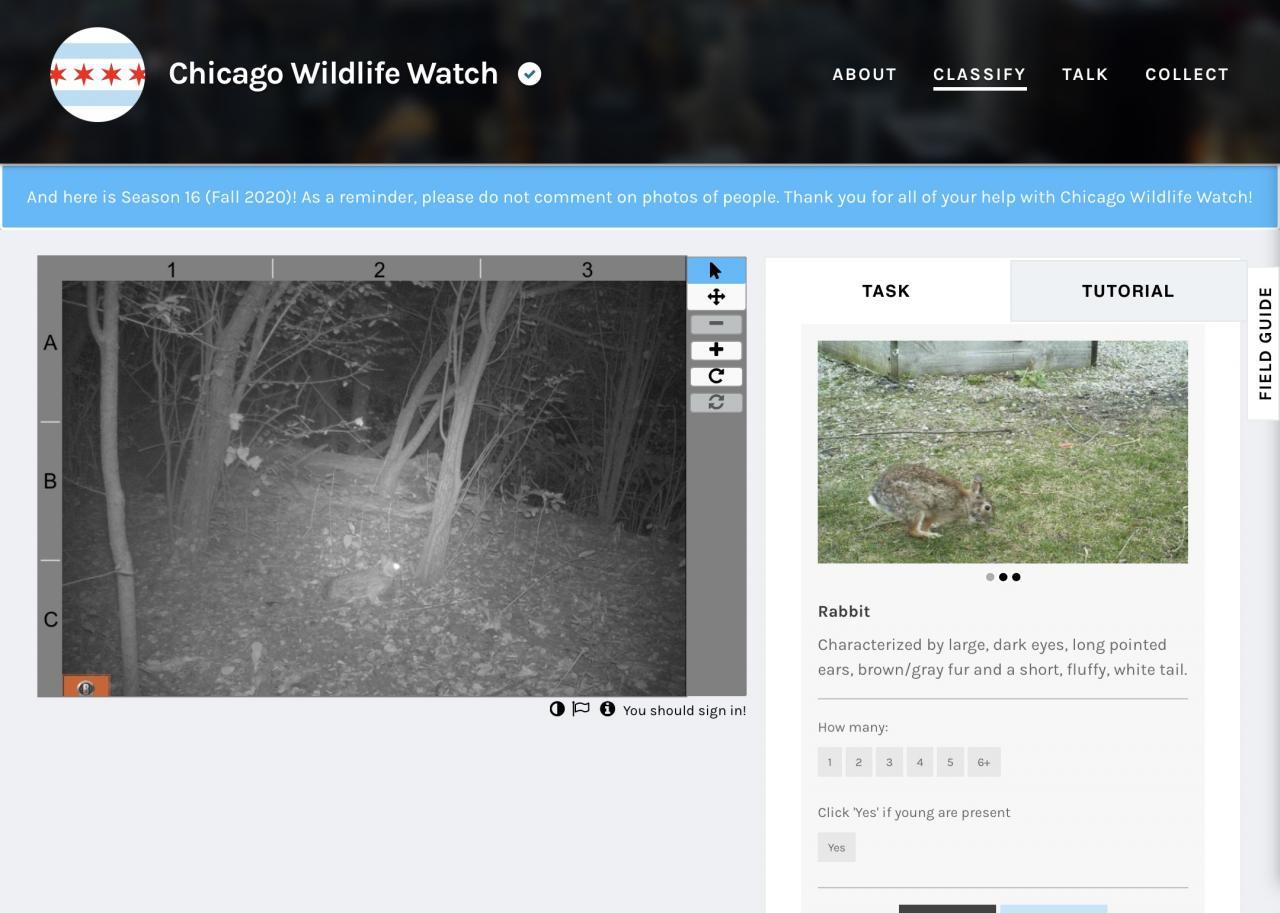Zoom in with the plus button
The height and width of the screenshot is (913, 1280).
click(716, 350)
